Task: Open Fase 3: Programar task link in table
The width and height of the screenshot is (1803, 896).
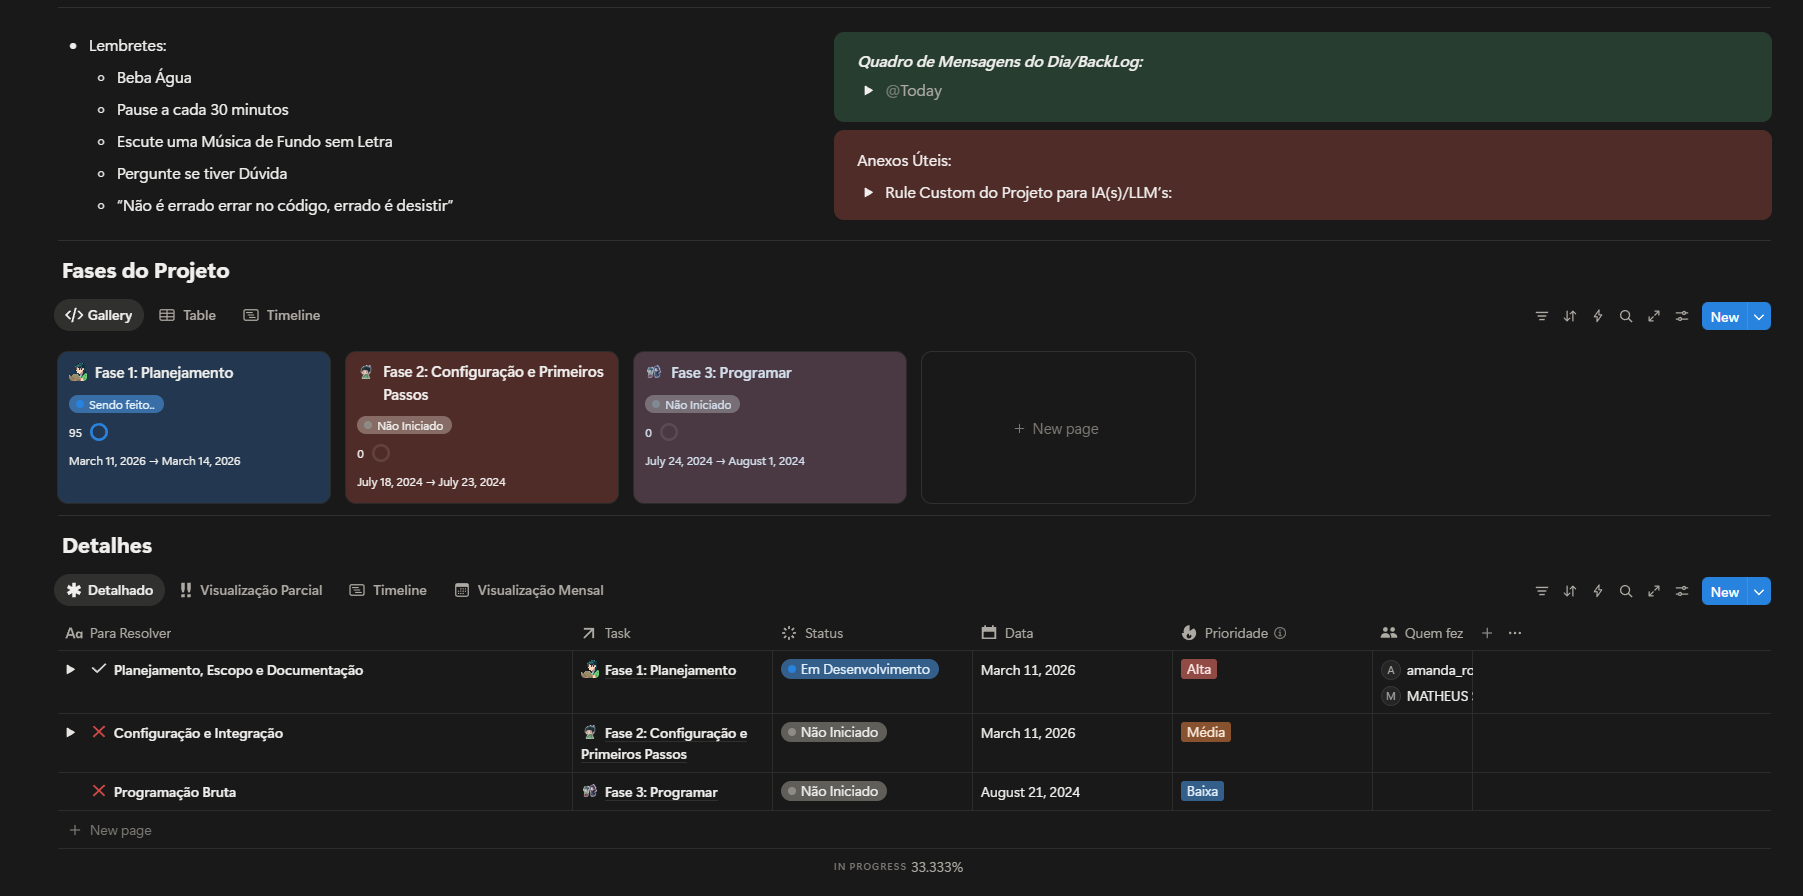Action: pos(661,792)
